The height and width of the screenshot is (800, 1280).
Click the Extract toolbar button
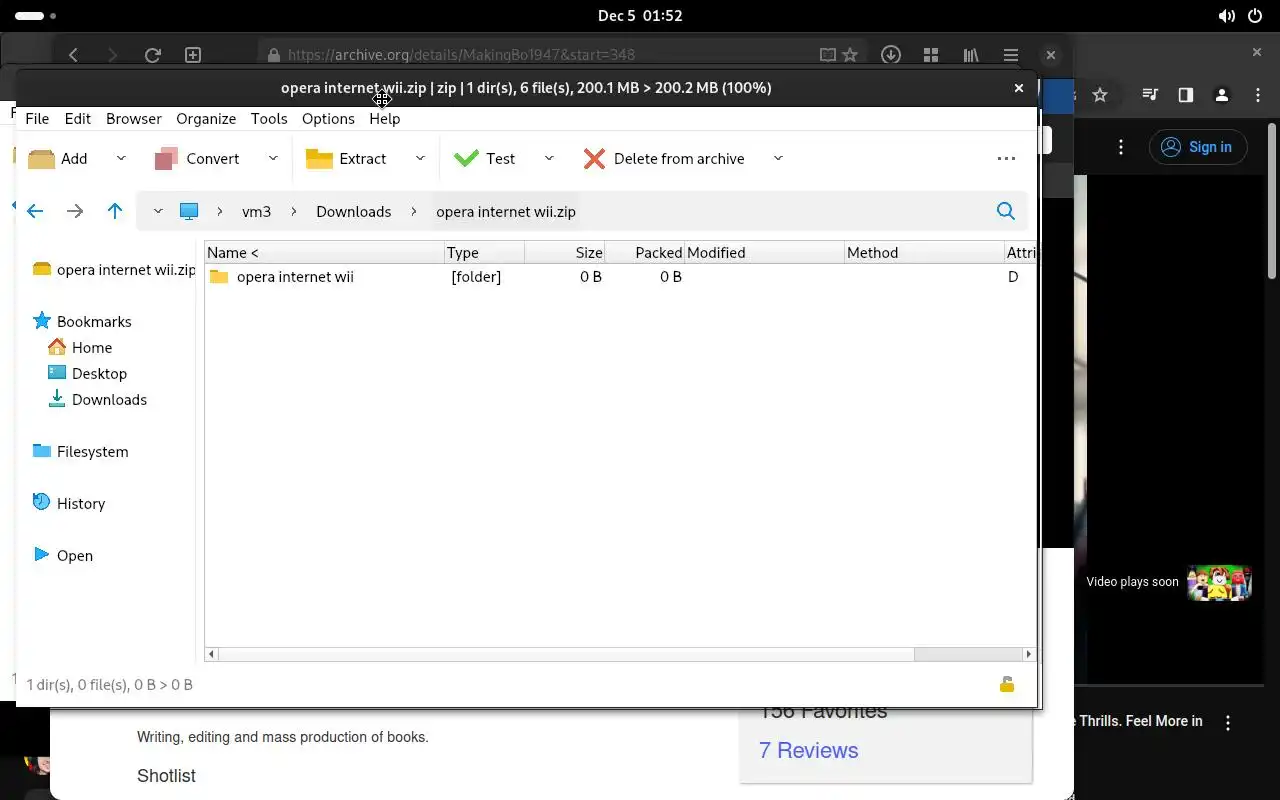point(346,158)
